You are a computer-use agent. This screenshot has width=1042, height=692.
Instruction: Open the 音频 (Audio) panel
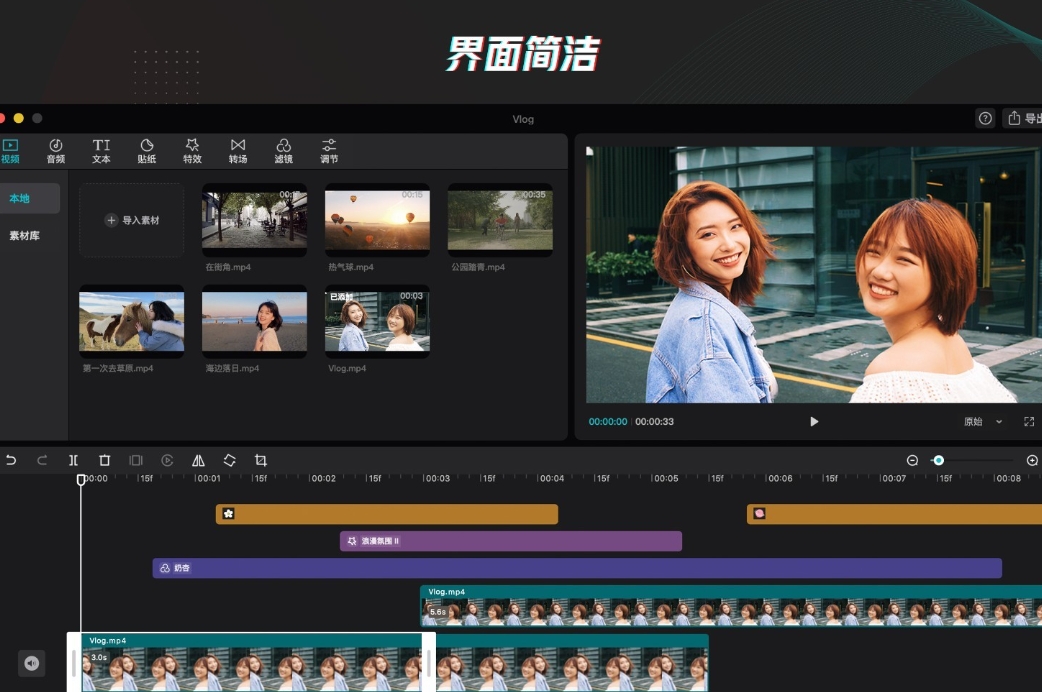point(56,151)
